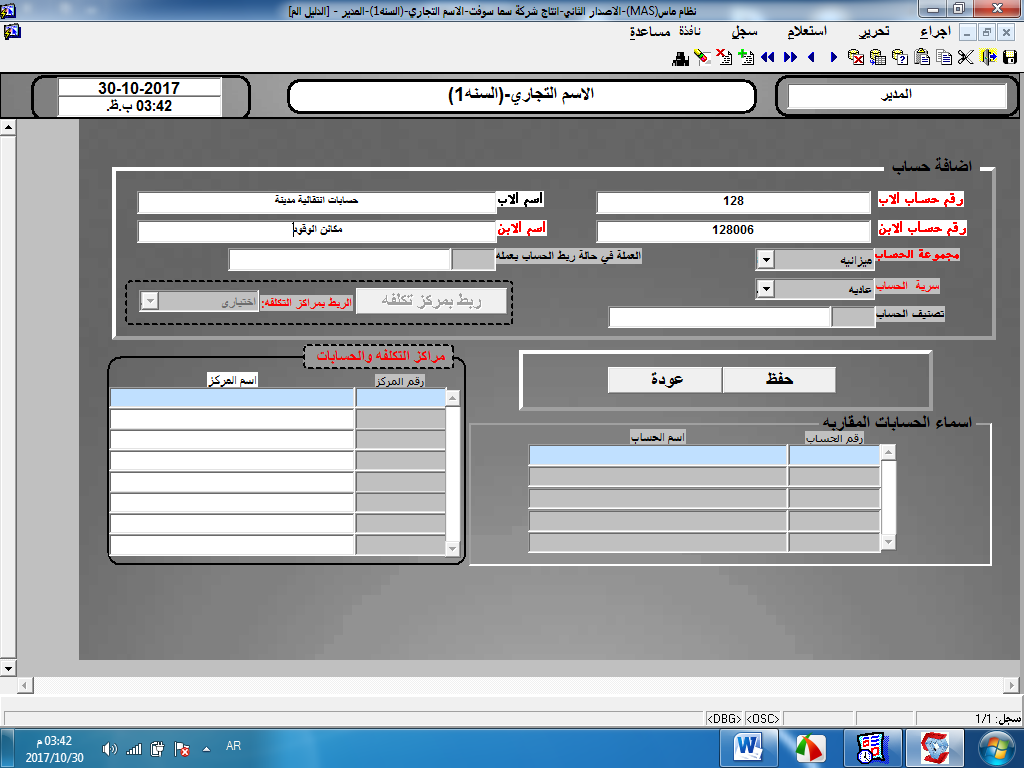Click the تصنيف الحساب input field
This screenshot has width=1024, height=768.
[720, 317]
